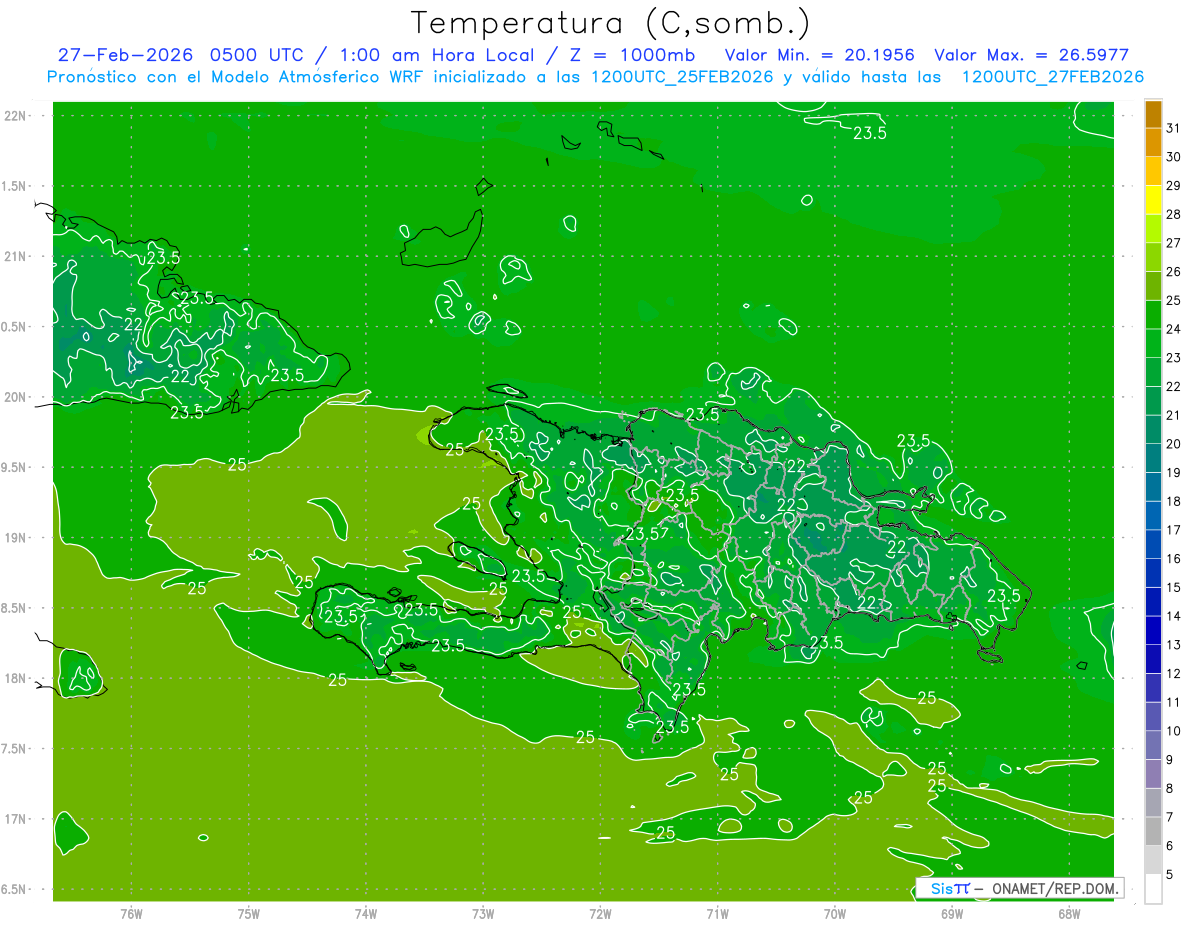Click the "1200UTC_27FEB2026" validity time
Viewport: 1200px width, 927px height.
point(1052,77)
